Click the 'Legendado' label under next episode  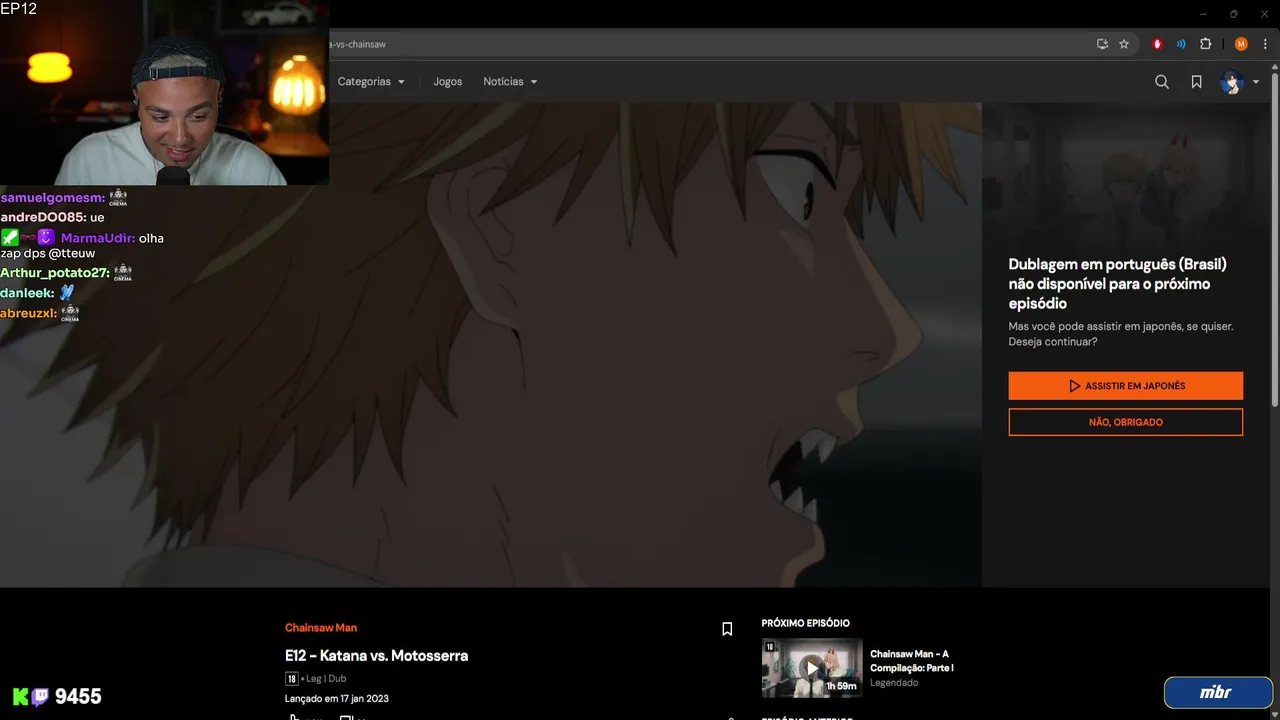click(894, 683)
